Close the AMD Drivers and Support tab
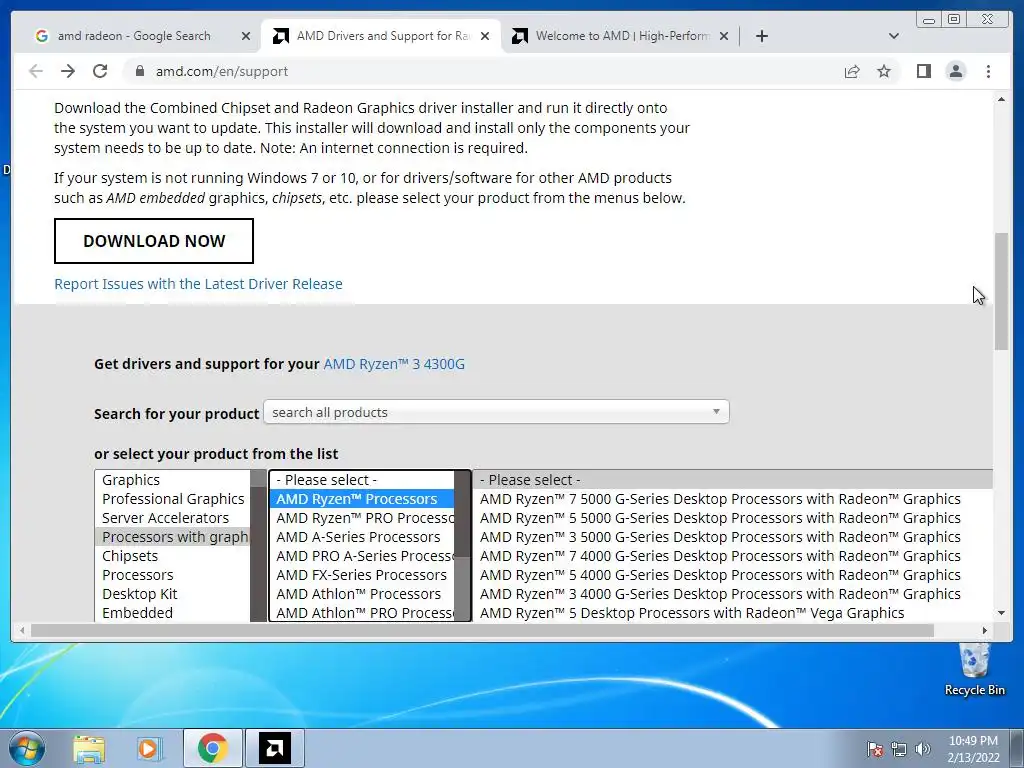Viewport: 1024px width, 768px height. 485,36
